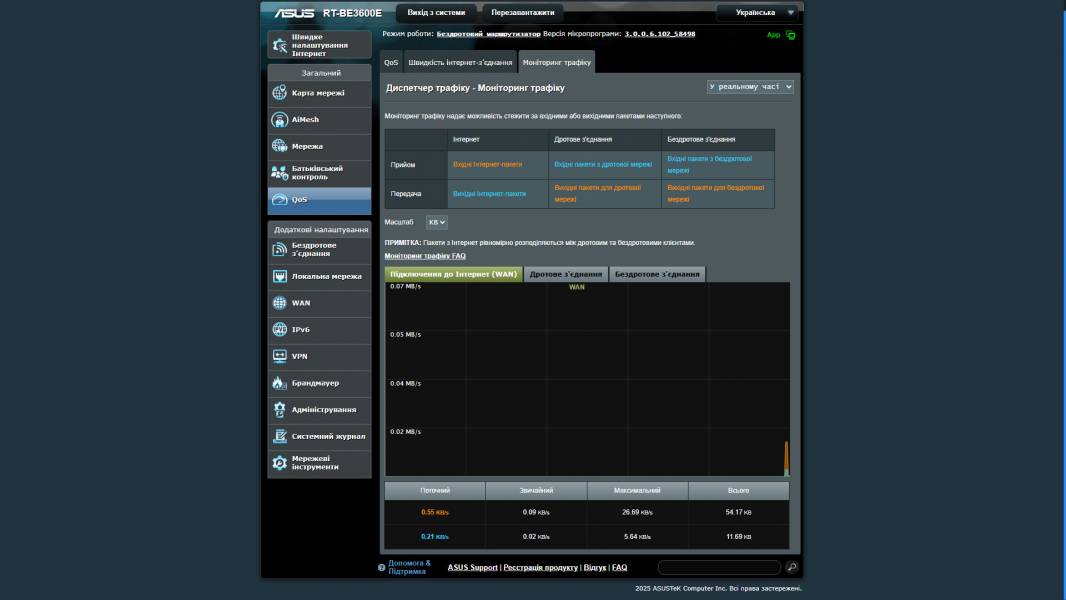
Task: Click the help question mark icon
Action: pos(381,567)
